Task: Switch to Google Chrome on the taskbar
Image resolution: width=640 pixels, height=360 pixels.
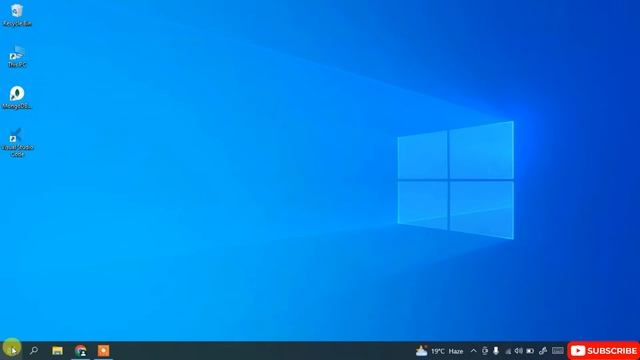Action: click(x=80, y=351)
